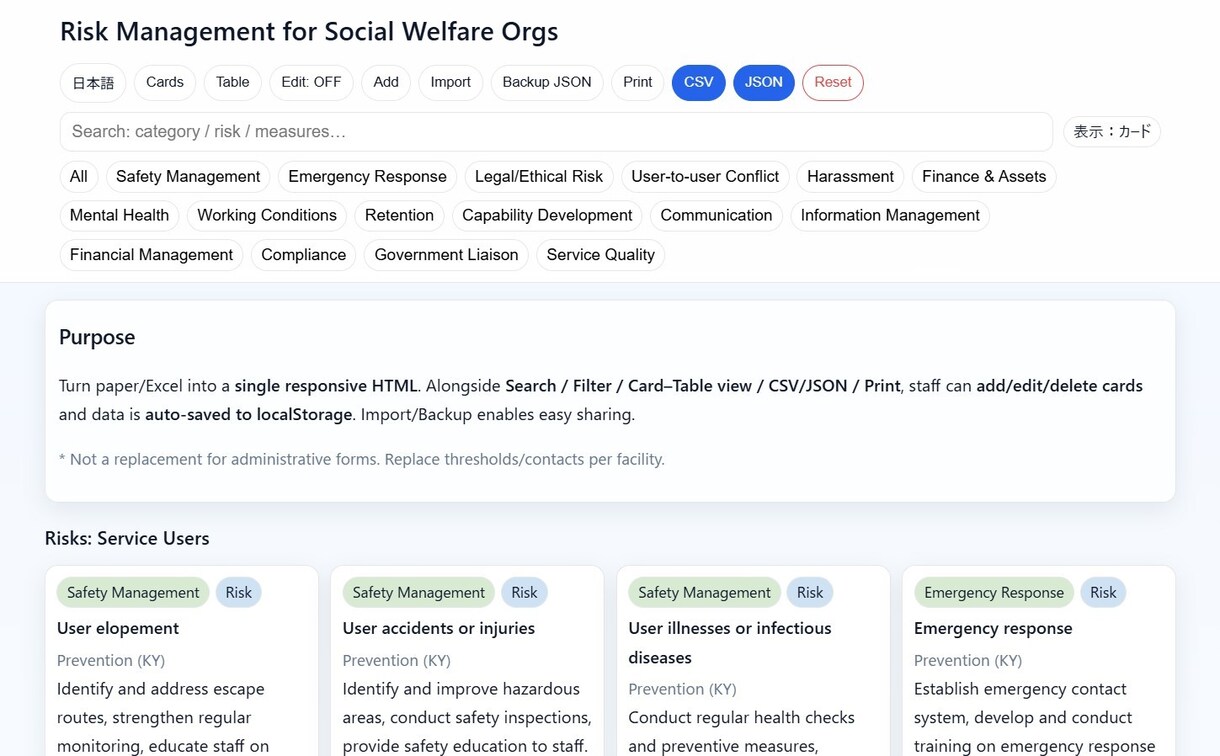This screenshot has height=756, width=1220.
Task: Filter by Mental Health
Action: point(119,216)
